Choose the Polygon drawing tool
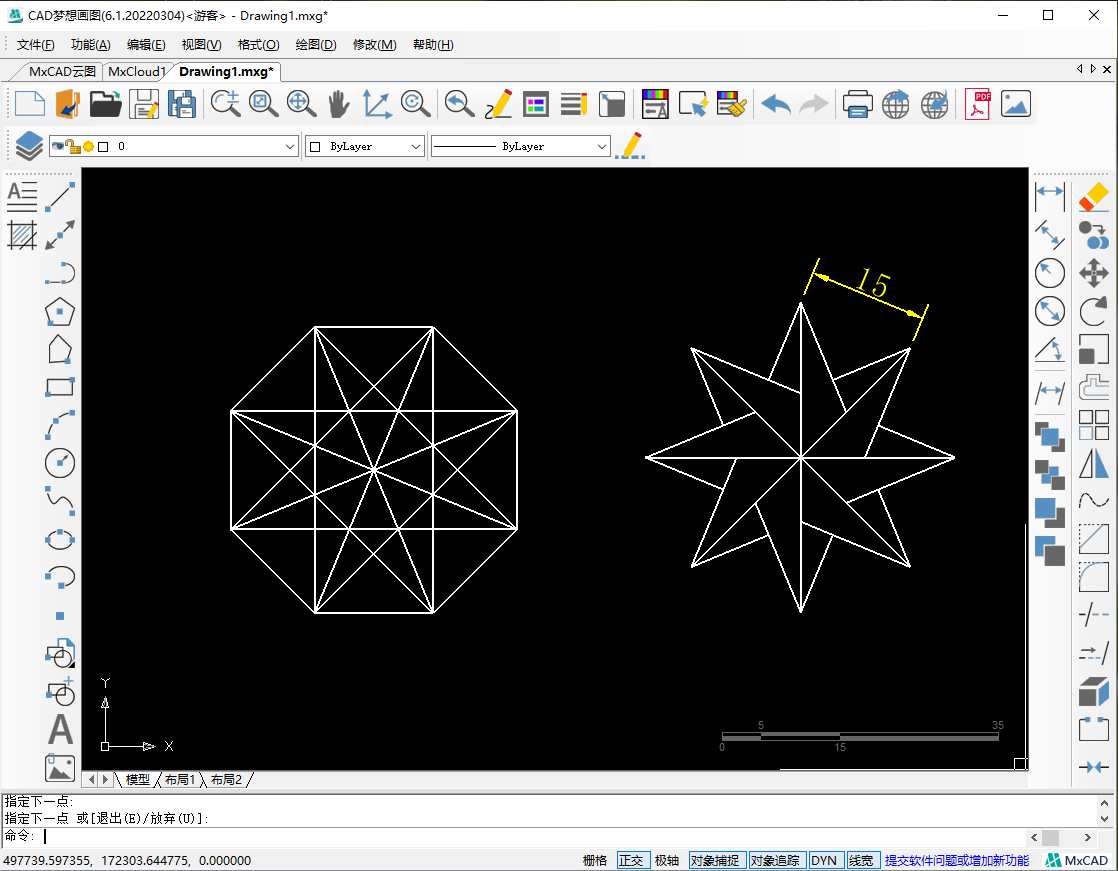The image size is (1118, 871). 61,311
